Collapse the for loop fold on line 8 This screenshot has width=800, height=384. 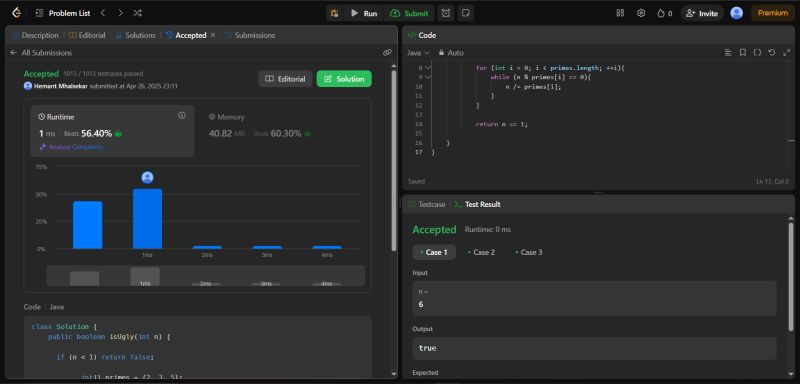click(428, 67)
